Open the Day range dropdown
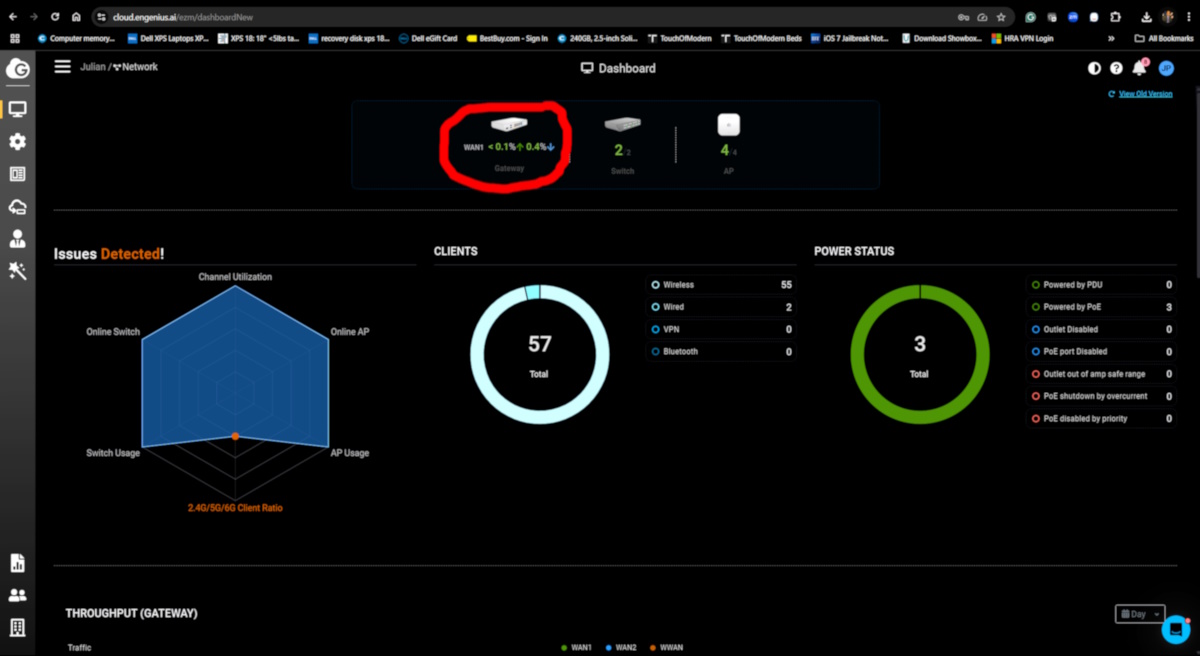Image resolution: width=1200 pixels, height=656 pixels. [1139, 614]
